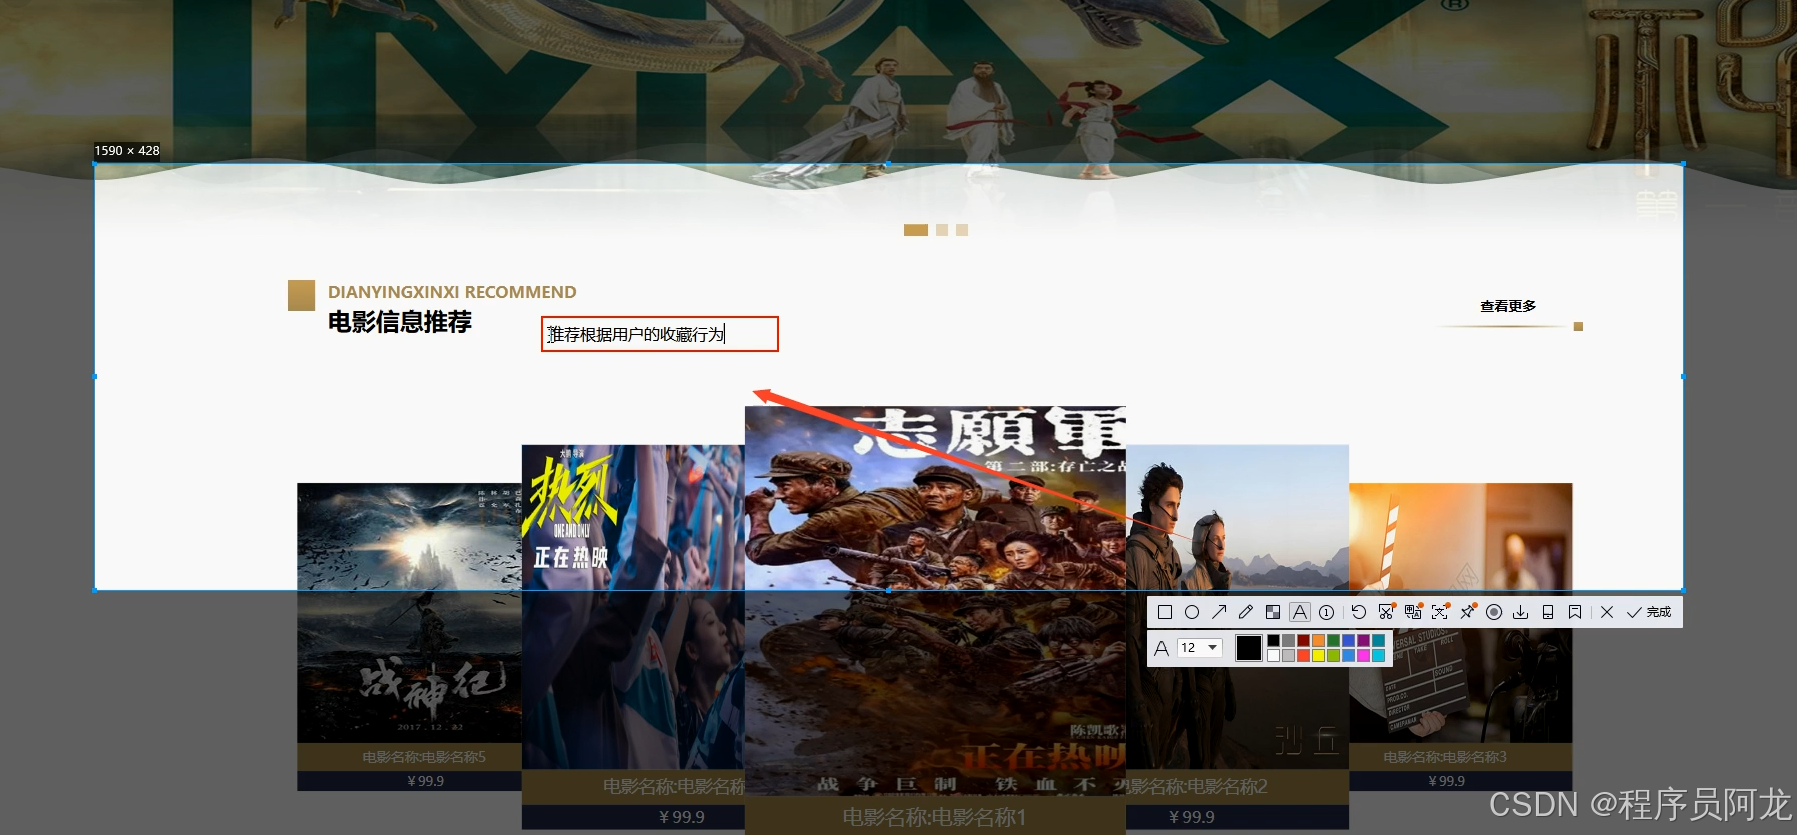Viewport: 1797px width, 835px height.
Task: Pick the dark green color swatch
Action: [x=1333, y=640]
